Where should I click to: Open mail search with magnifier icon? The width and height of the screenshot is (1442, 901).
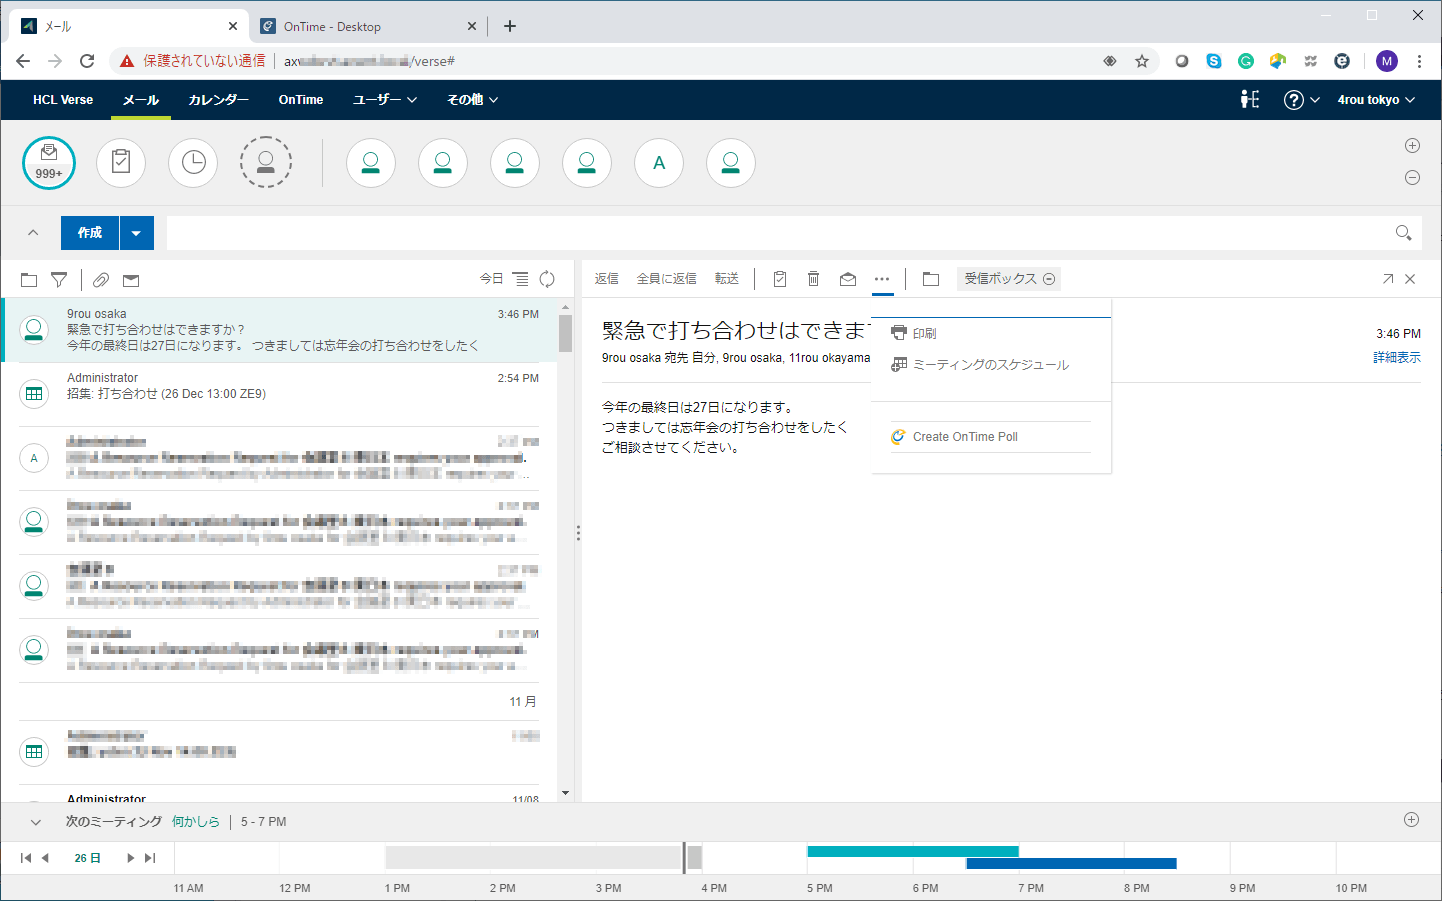1403,232
